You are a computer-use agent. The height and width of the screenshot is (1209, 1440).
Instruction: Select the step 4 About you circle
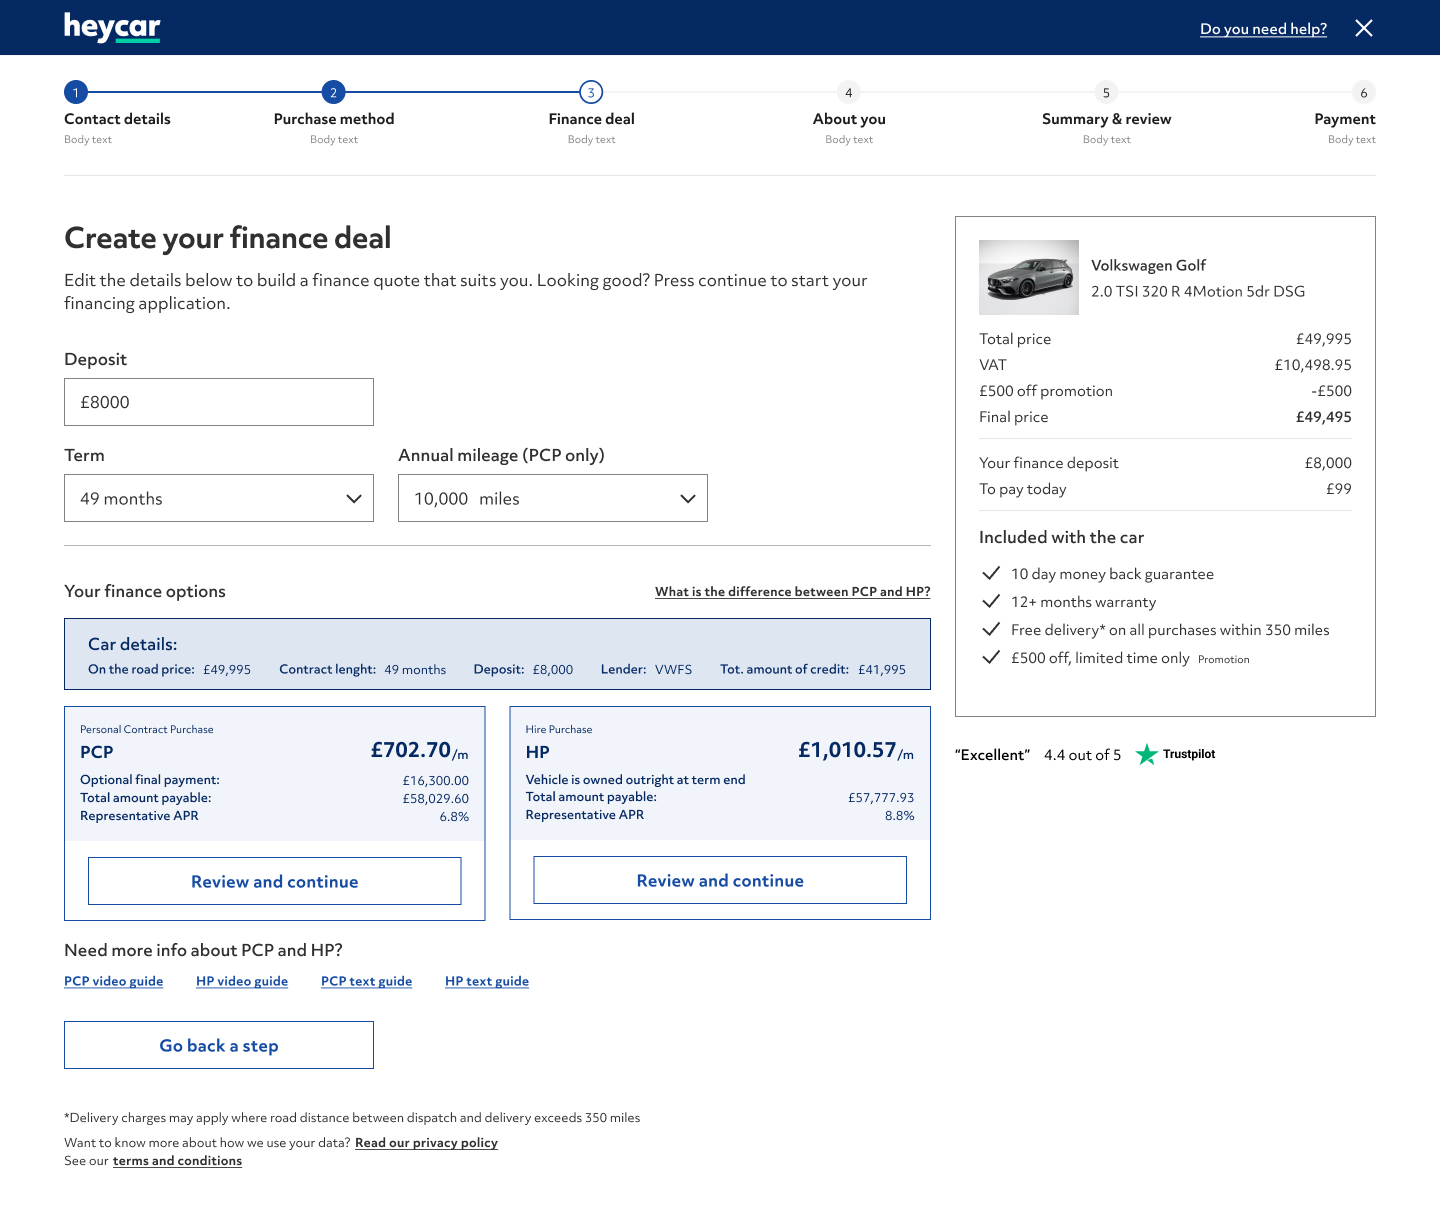848,92
